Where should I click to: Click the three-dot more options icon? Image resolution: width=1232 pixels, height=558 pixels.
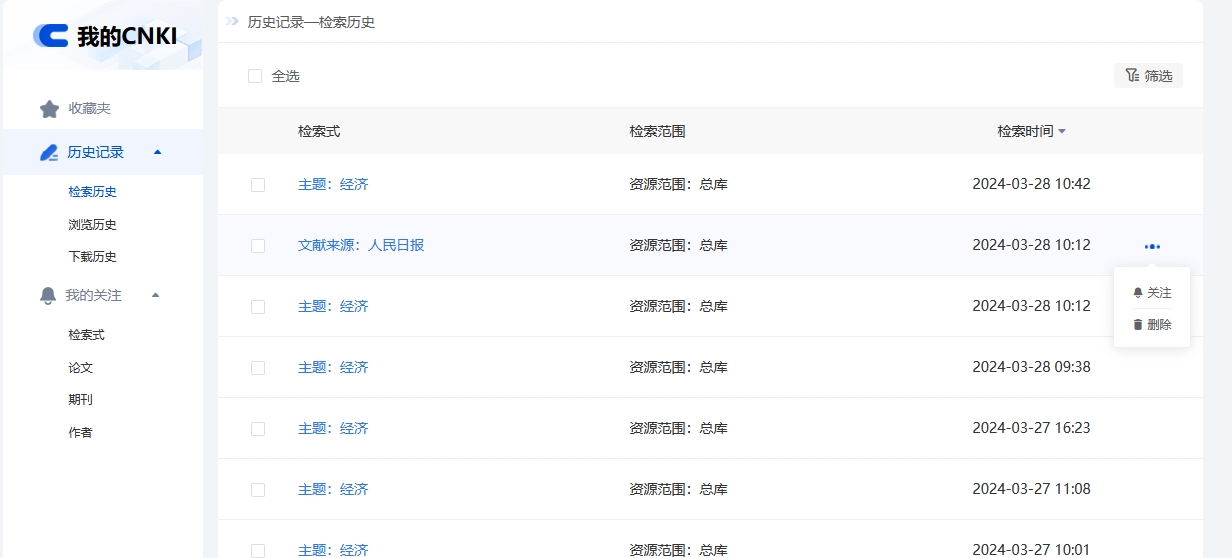click(1152, 246)
